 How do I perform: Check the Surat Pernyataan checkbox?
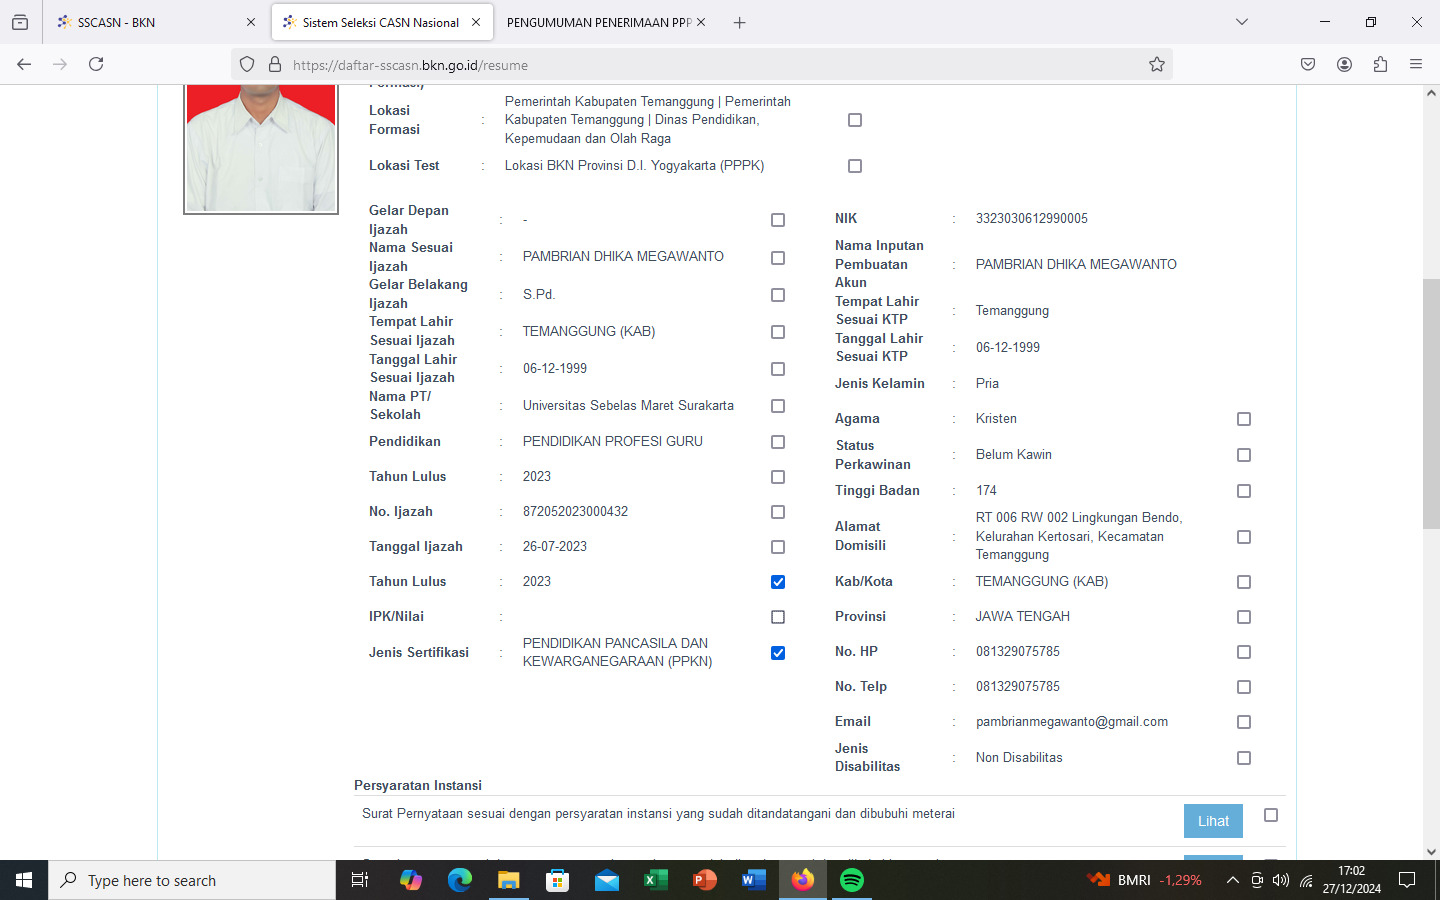click(1271, 816)
